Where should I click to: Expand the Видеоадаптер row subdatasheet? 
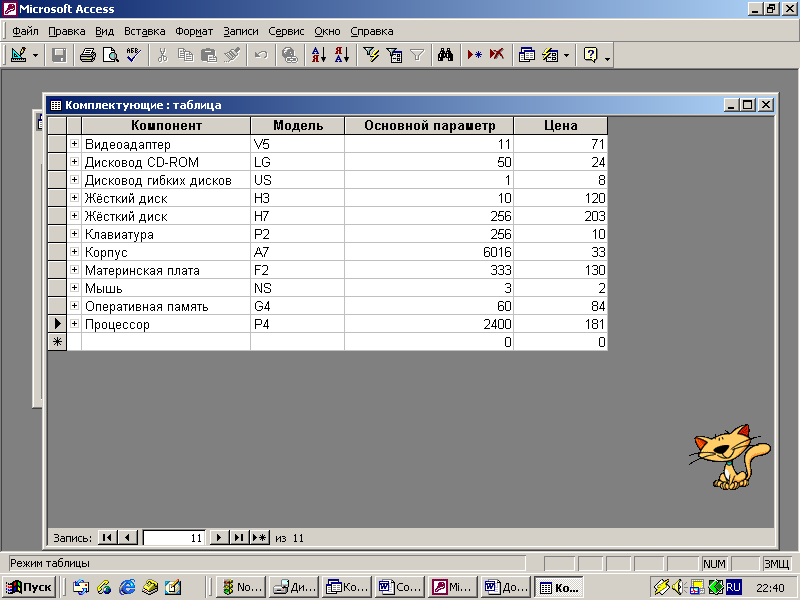click(x=74, y=144)
